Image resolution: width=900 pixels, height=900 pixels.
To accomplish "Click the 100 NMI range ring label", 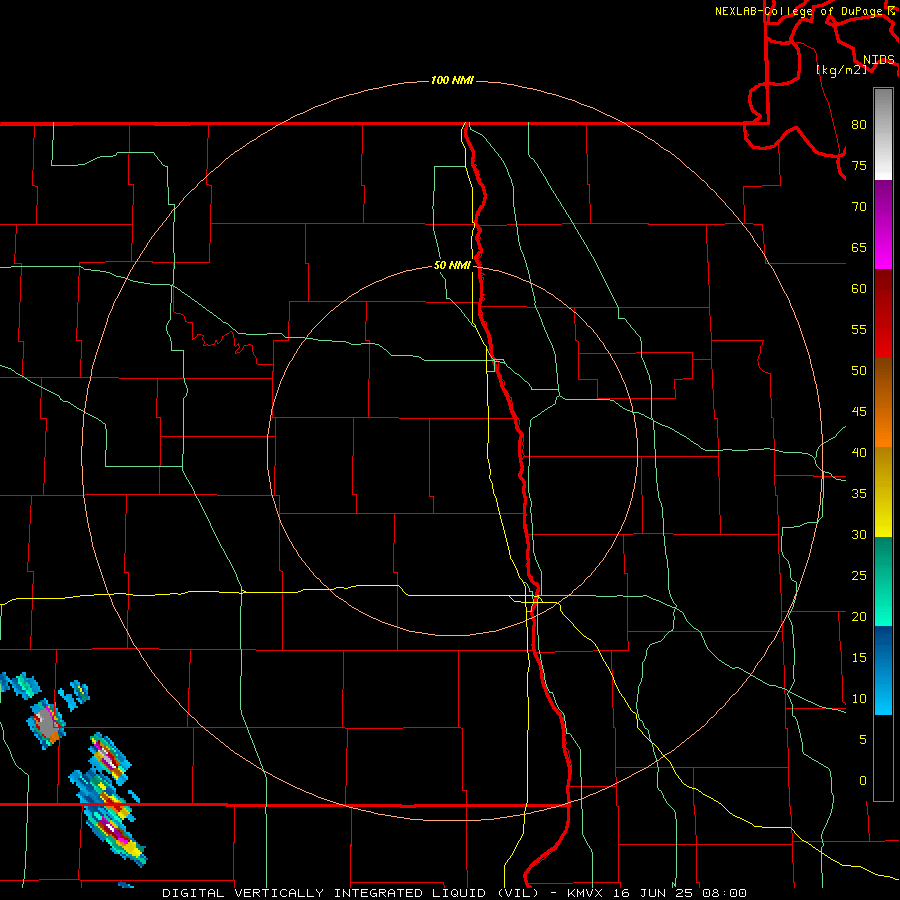I will pos(452,80).
